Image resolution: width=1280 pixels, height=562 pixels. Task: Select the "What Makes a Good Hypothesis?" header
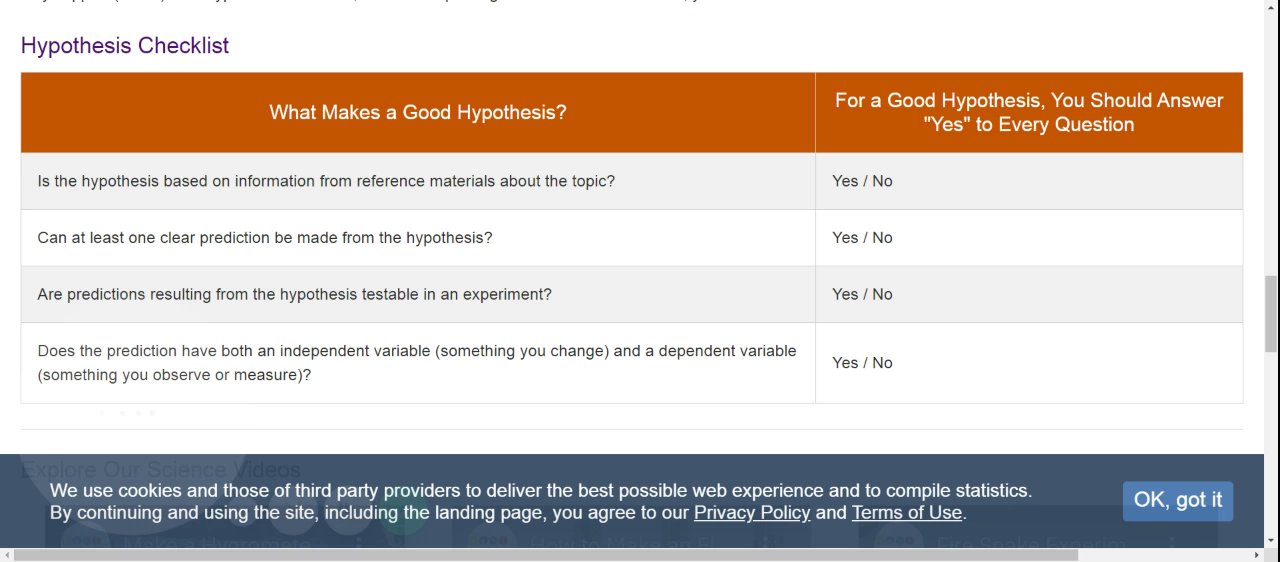pyautogui.click(x=417, y=113)
